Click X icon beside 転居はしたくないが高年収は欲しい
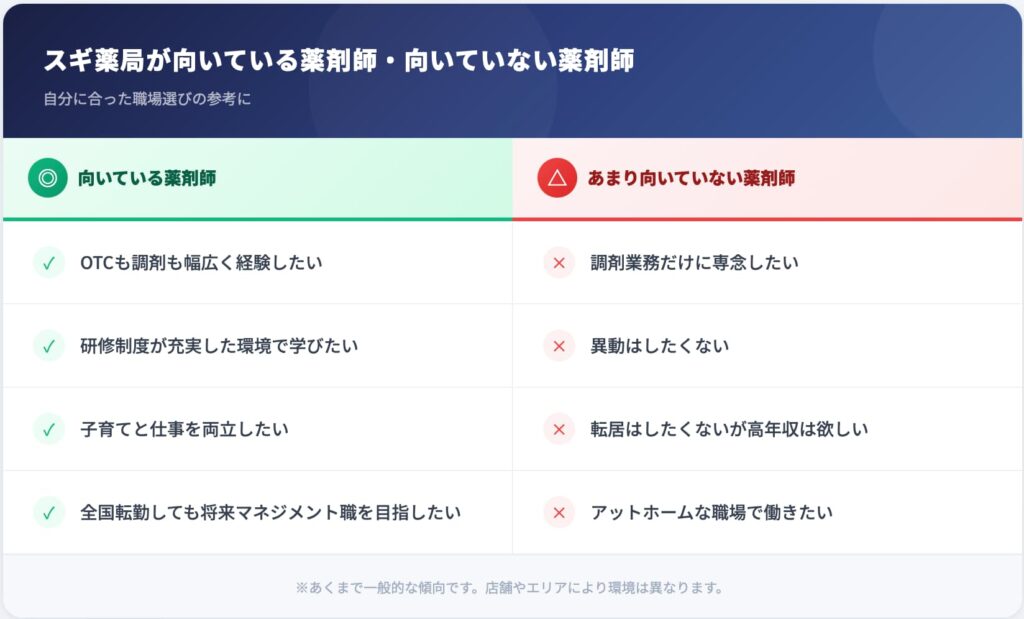 point(559,429)
